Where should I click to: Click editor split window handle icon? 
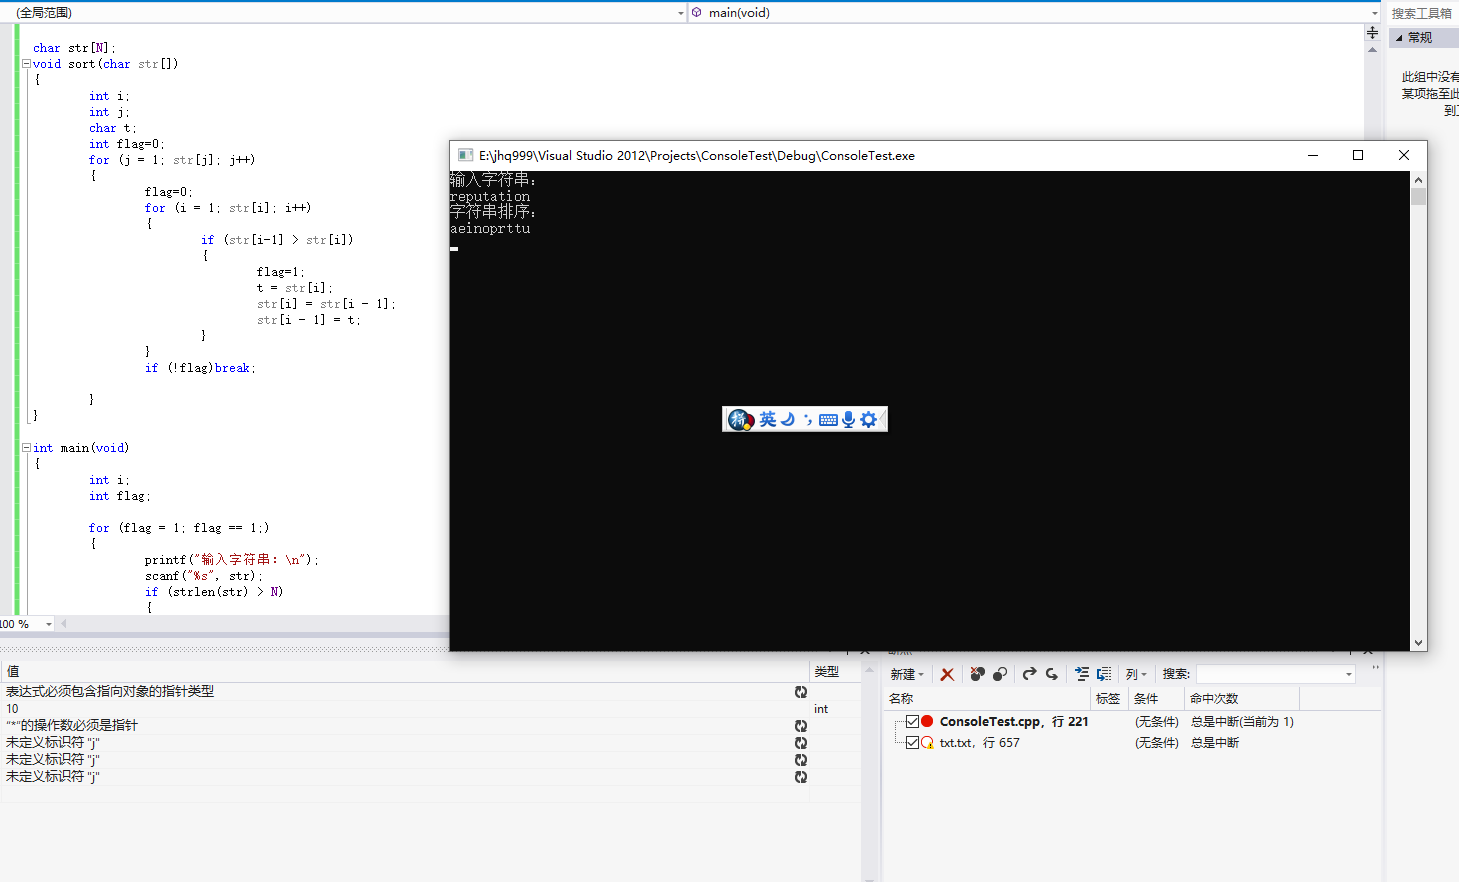tap(1372, 33)
